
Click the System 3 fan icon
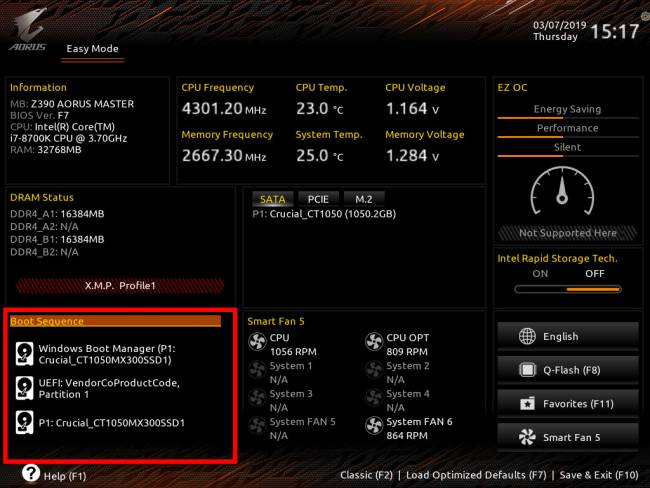[x=257, y=397]
